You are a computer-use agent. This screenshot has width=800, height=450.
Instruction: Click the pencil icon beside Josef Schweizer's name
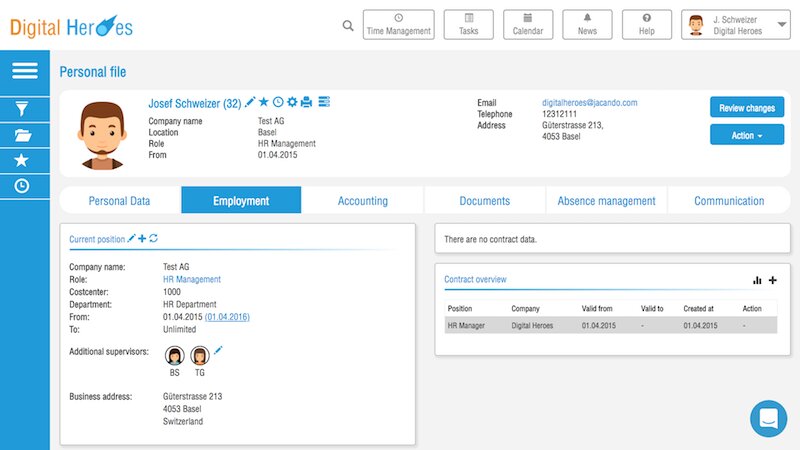click(x=250, y=102)
